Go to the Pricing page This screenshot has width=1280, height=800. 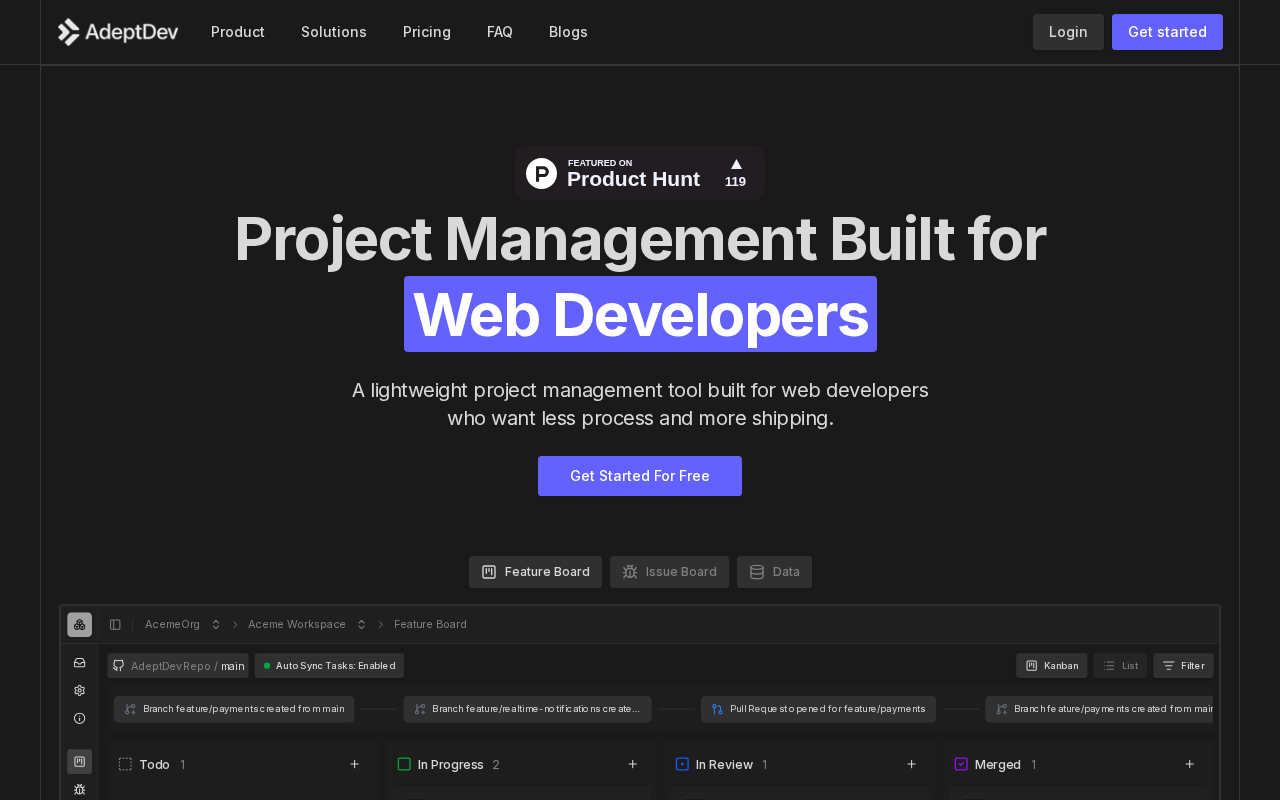(427, 32)
